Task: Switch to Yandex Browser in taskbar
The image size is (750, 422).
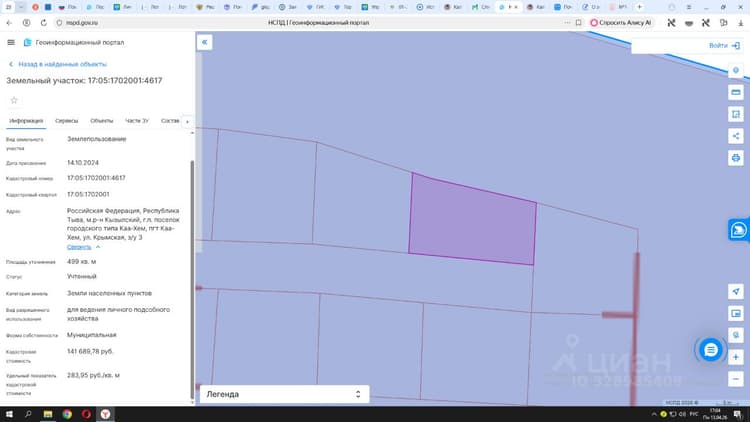Action: coord(105,414)
